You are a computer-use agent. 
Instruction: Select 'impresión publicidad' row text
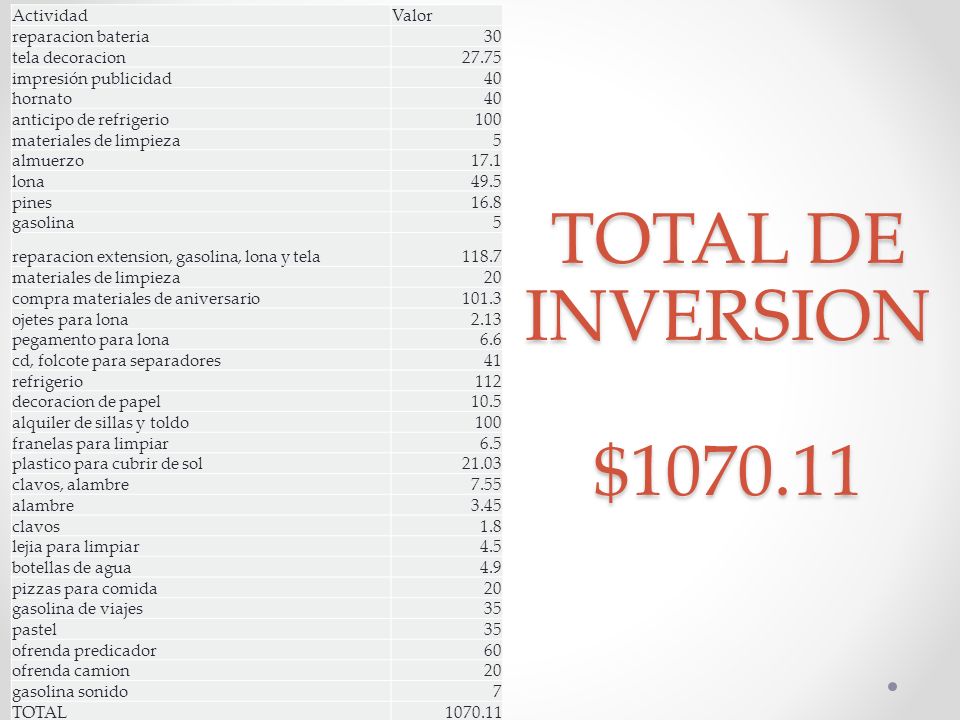[x=92, y=78]
